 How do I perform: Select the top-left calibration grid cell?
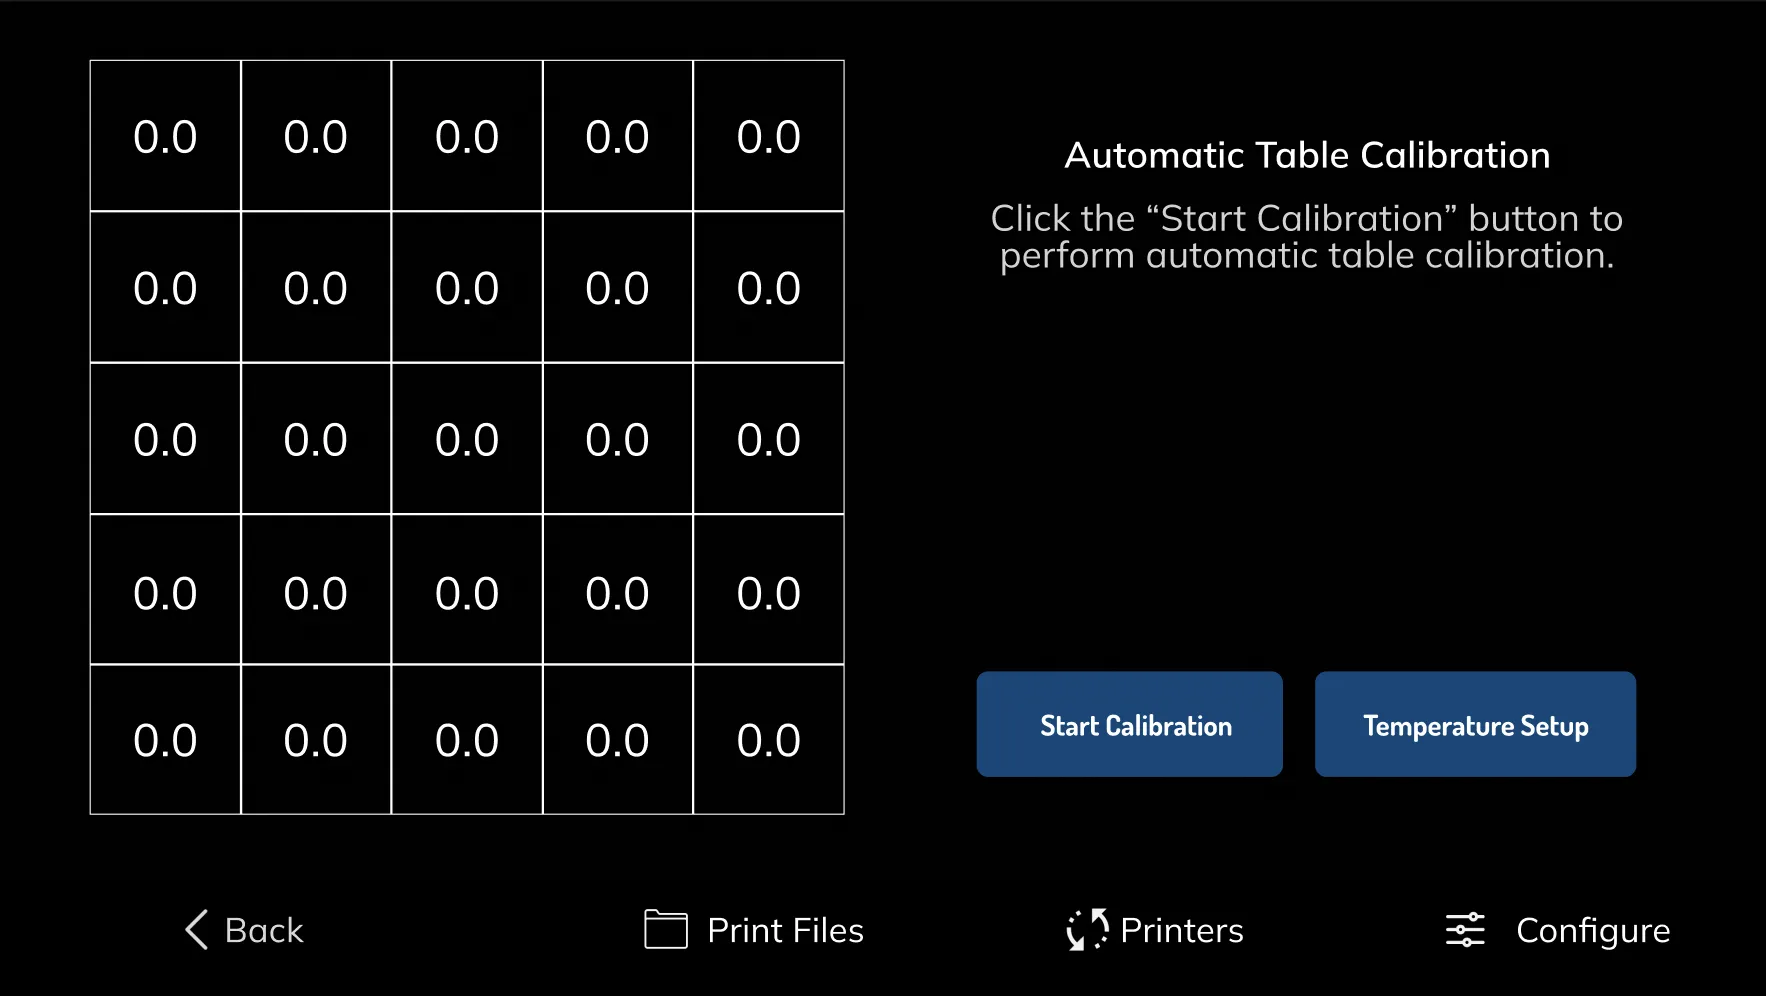tap(165, 136)
